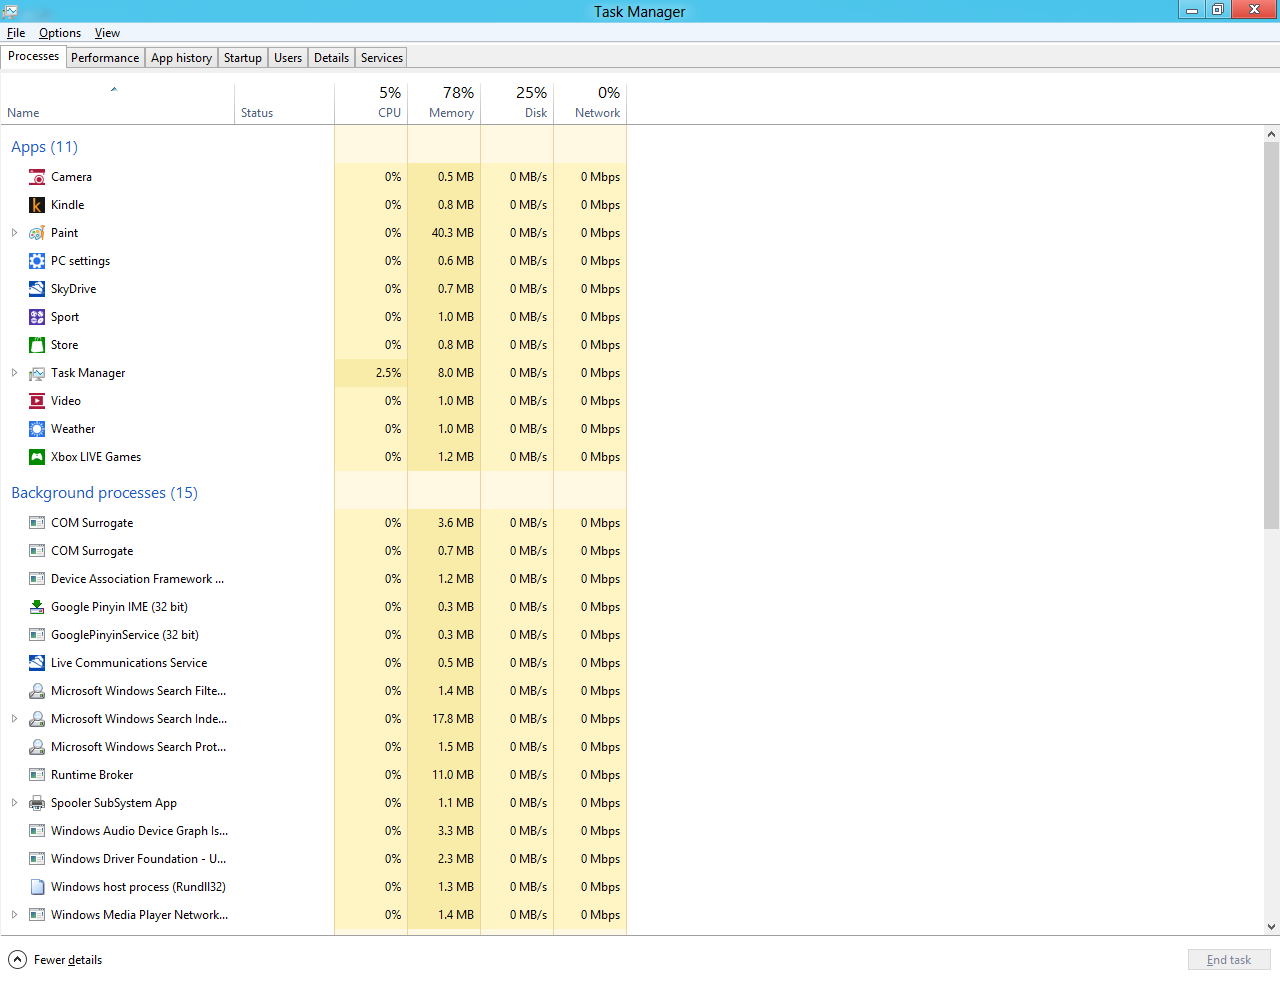1280x984 pixels.
Task: Click the Camera app icon
Action: [x=37, y=177]
